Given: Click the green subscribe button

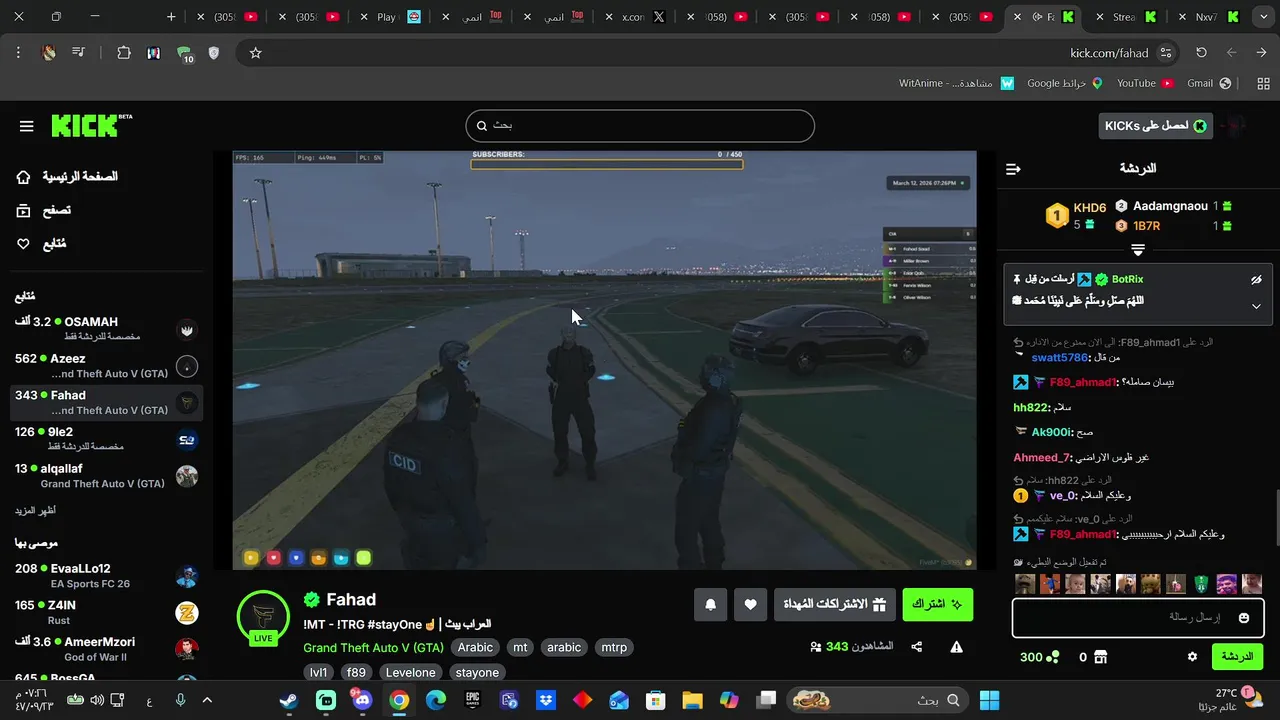Looking at the screenshot, I should coord(937,604).
